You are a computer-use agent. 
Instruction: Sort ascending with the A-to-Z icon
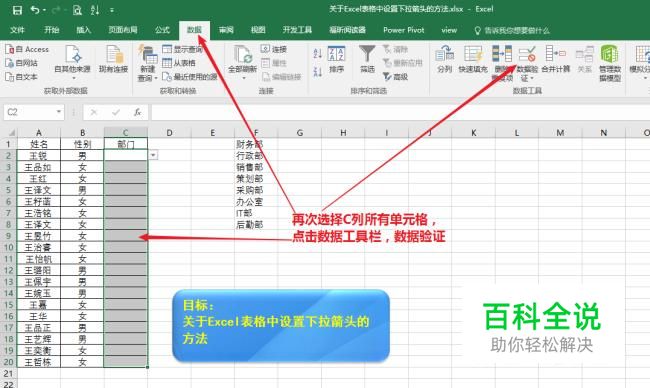pyautogui.click(x=318, y=53)
